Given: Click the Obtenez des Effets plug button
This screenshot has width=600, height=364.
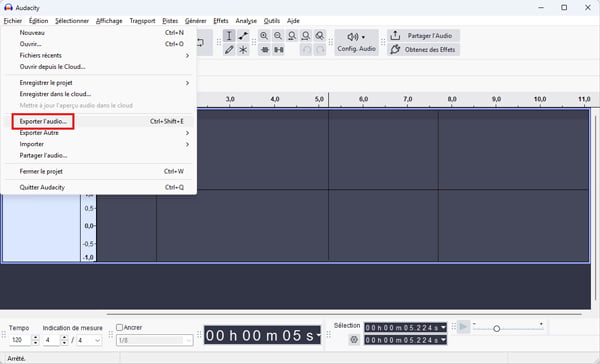Looking at the screenshot, I should coord(423,49).
